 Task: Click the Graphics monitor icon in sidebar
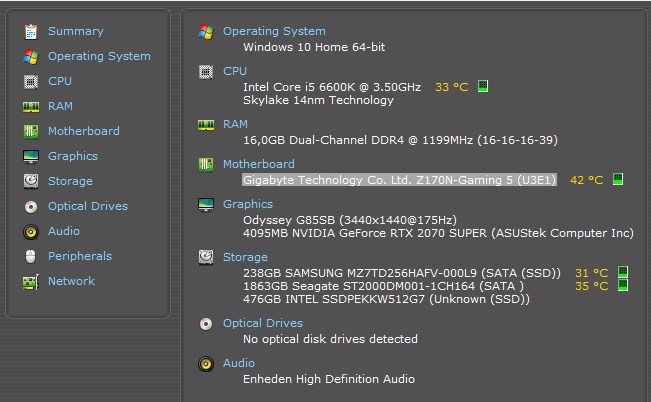click(x=31, y=157)
